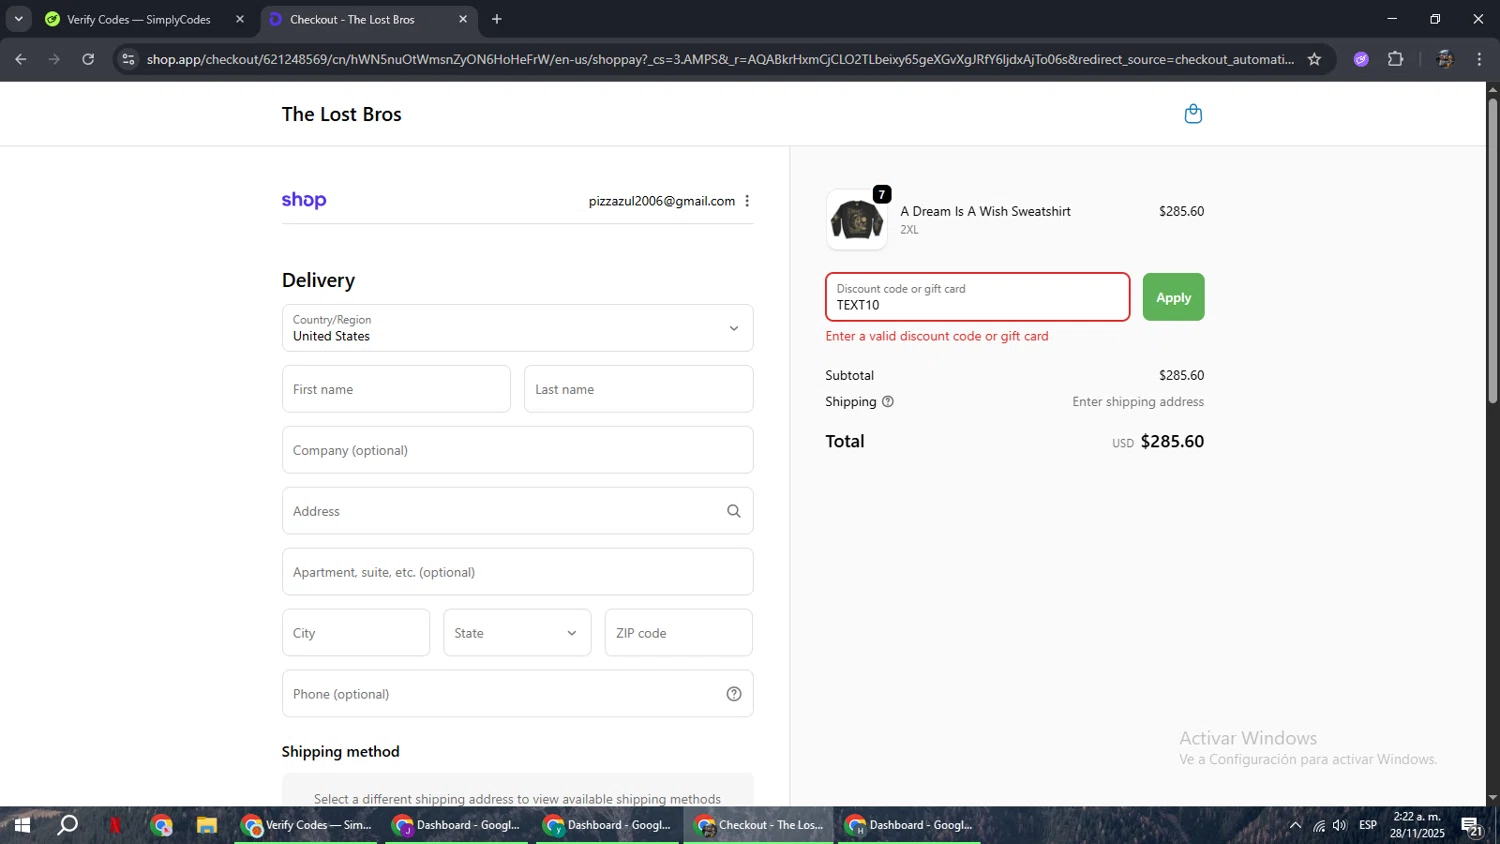Bookmark this page with the star icon
The image size is (1500, 844).
click(1314, 59)
